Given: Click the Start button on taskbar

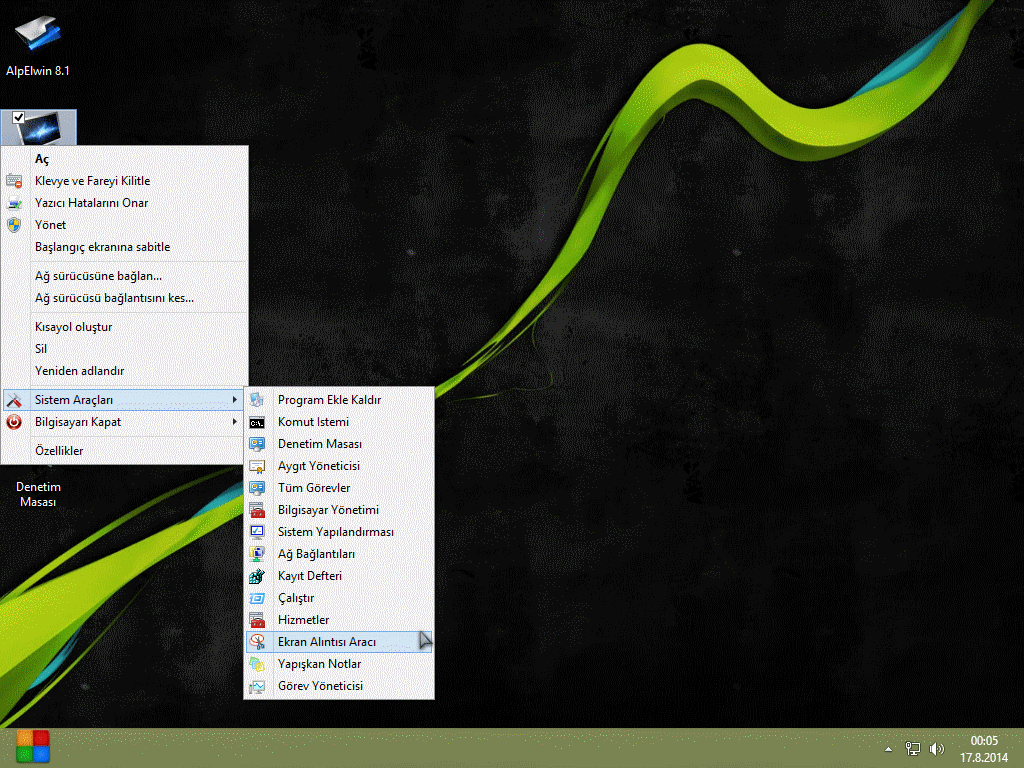Looking at the screenshot, I should tap(33, 746).
